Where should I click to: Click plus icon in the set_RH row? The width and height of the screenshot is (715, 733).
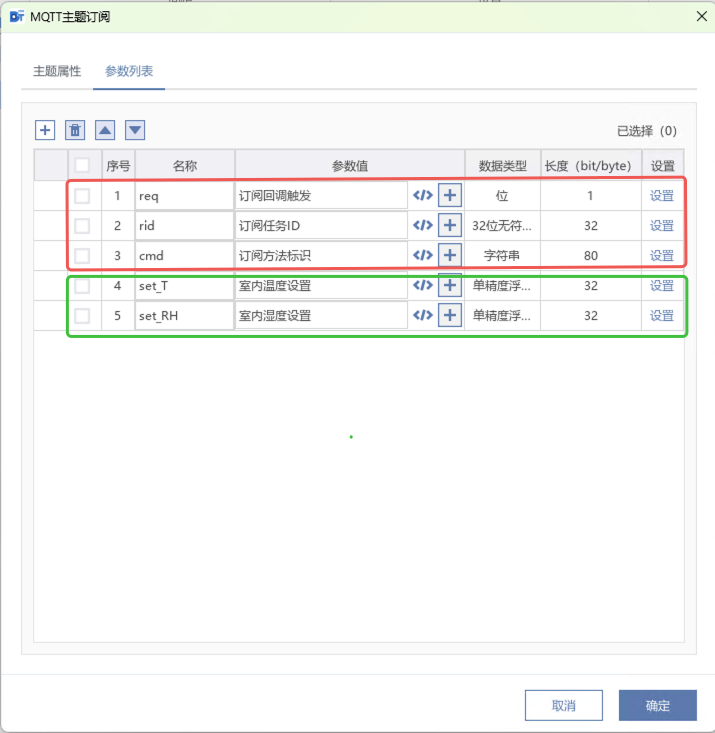(x=450, y=315)
